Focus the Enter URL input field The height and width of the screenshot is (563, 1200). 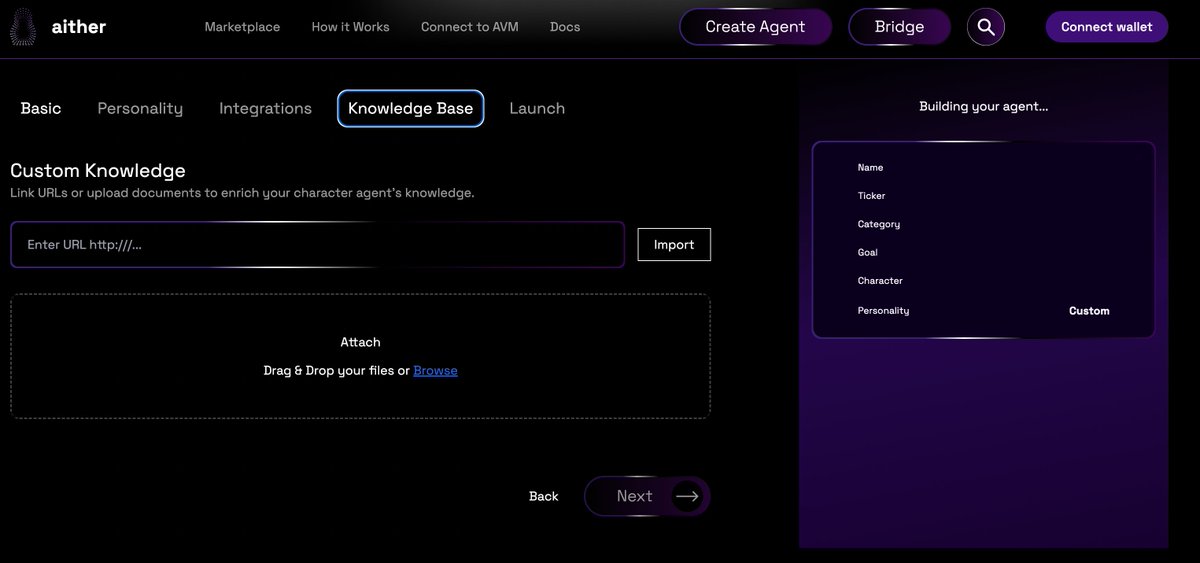tap(318, 245)
